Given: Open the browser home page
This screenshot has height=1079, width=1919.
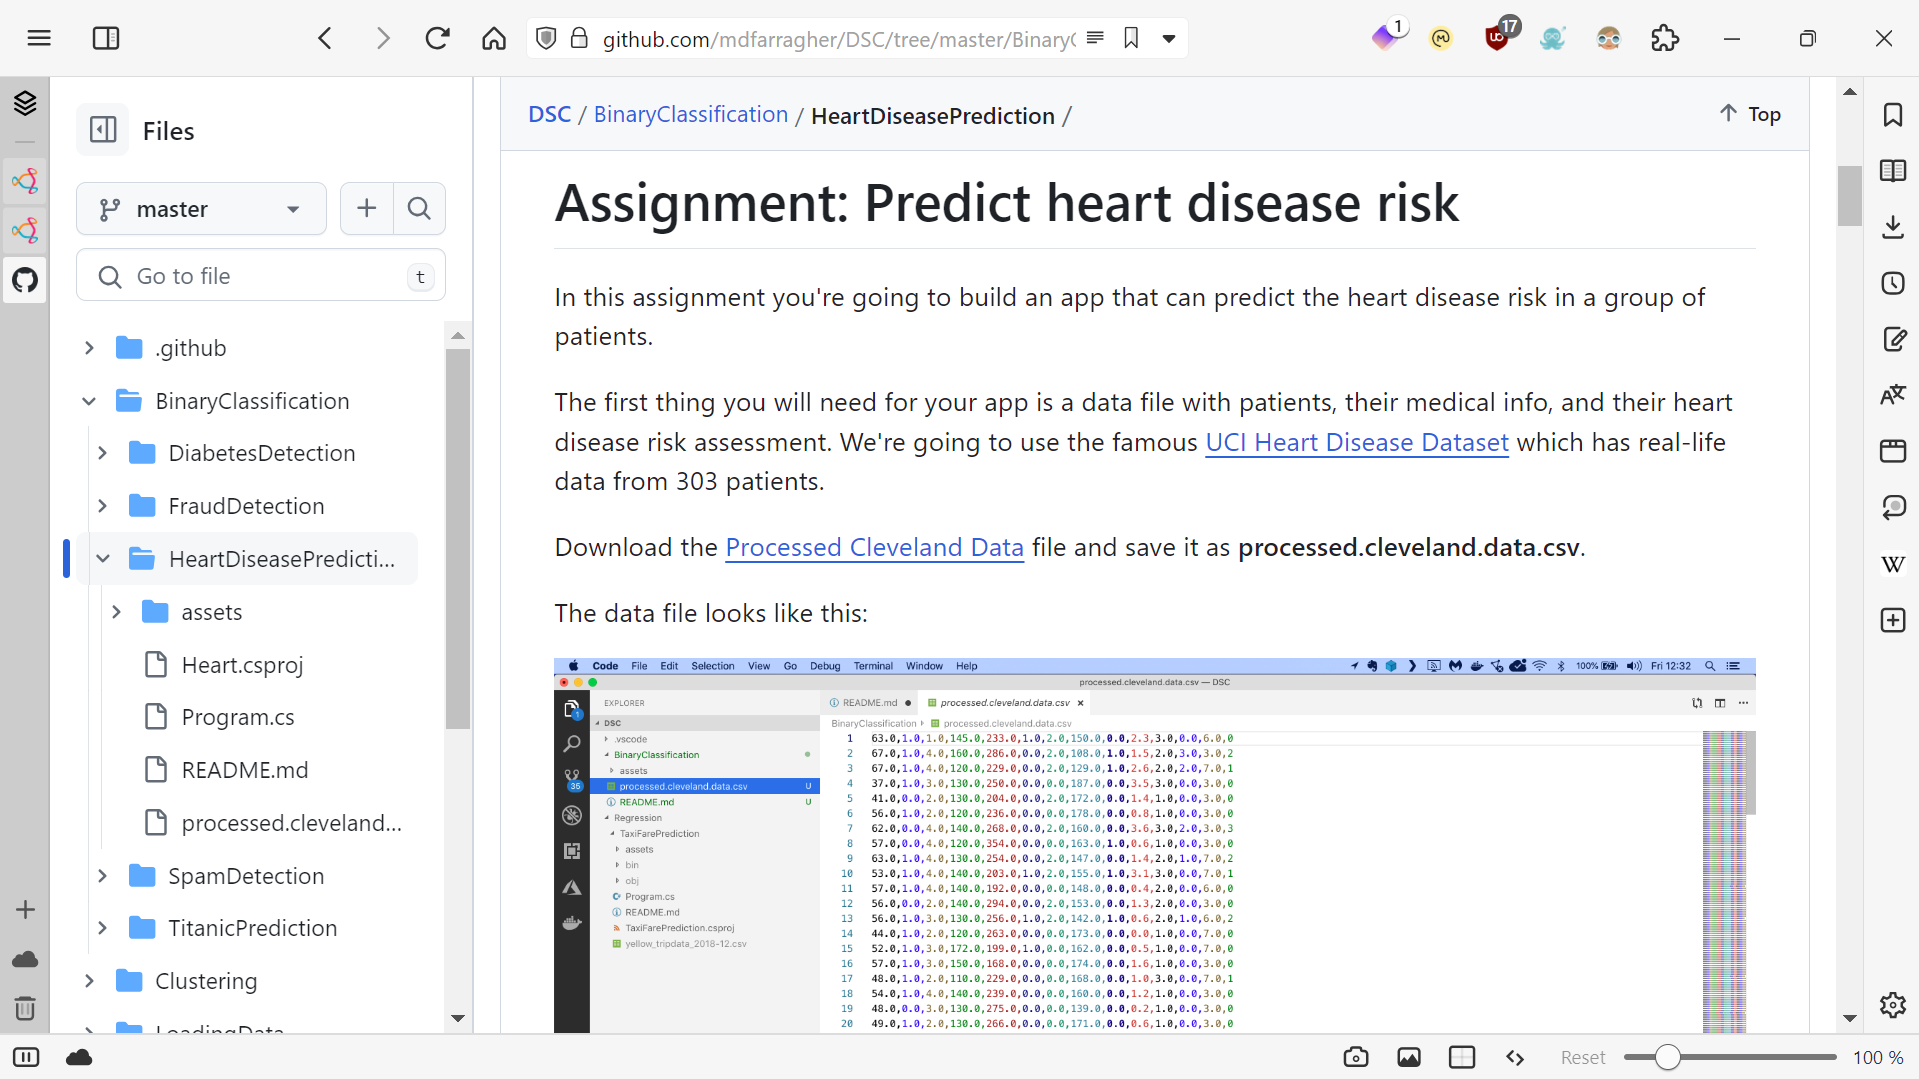Looking at the screenshot, I should (494, 39).
